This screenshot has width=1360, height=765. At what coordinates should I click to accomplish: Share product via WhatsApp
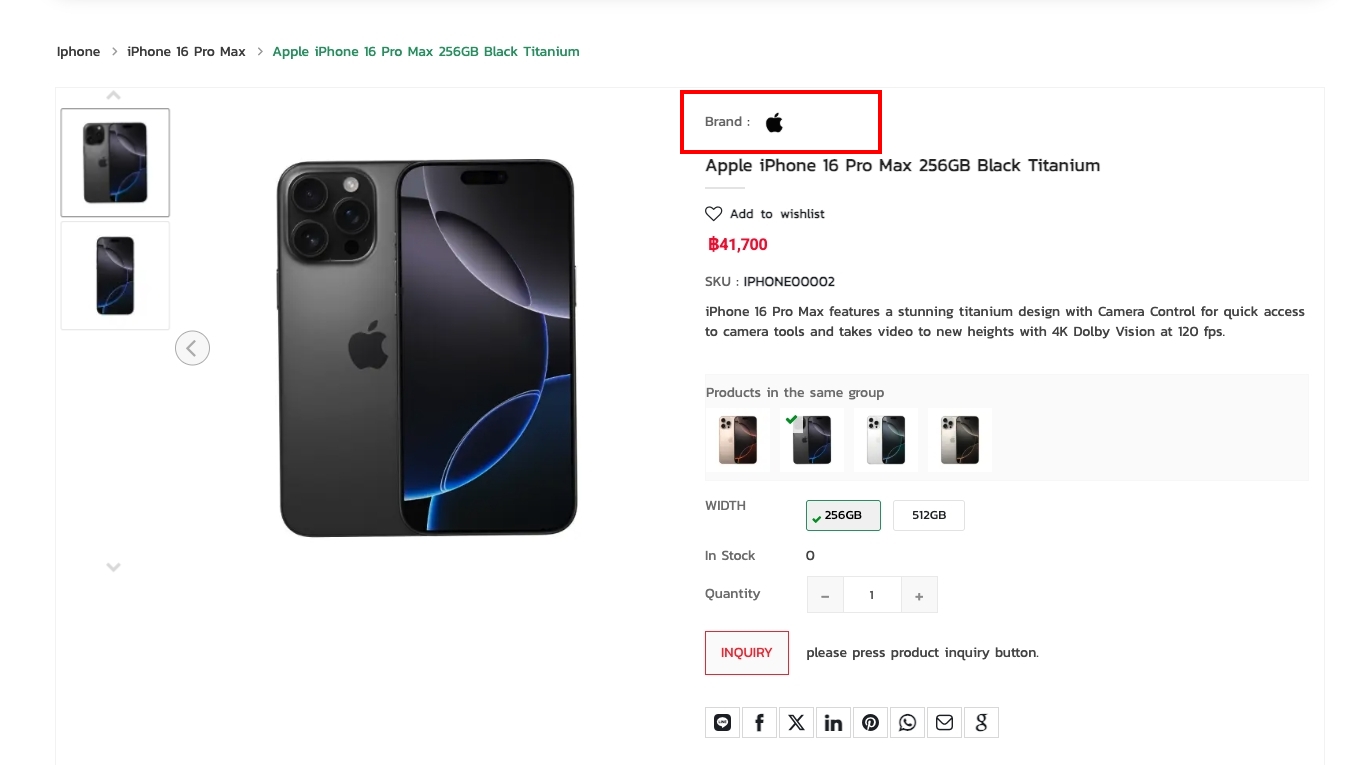907,723
